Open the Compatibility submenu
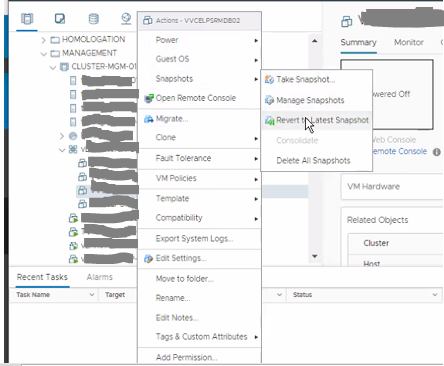The width and height of the screenshot is (444, 366). point(199,218)
